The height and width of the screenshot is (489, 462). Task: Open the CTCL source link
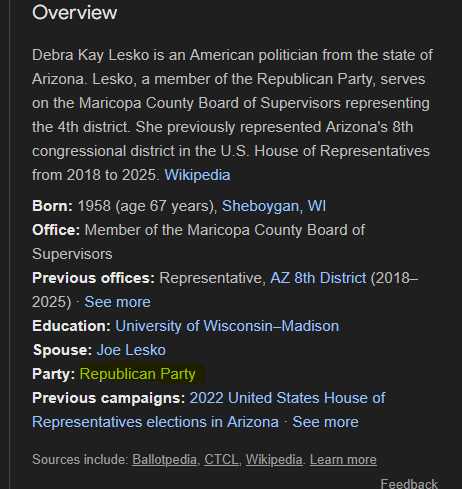click(221, 459)
